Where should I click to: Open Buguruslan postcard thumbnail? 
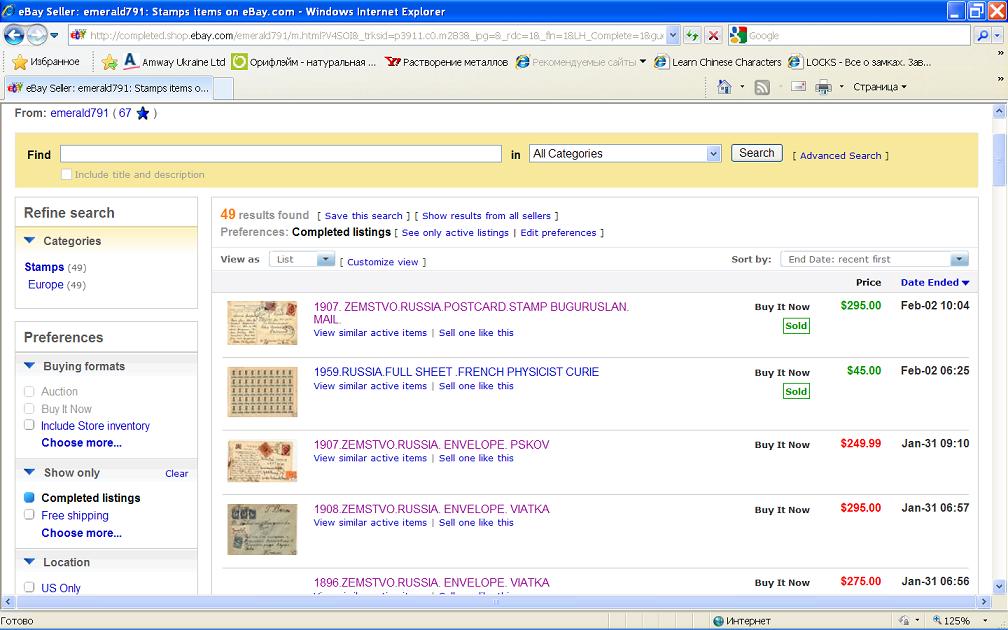click(262, 323)
